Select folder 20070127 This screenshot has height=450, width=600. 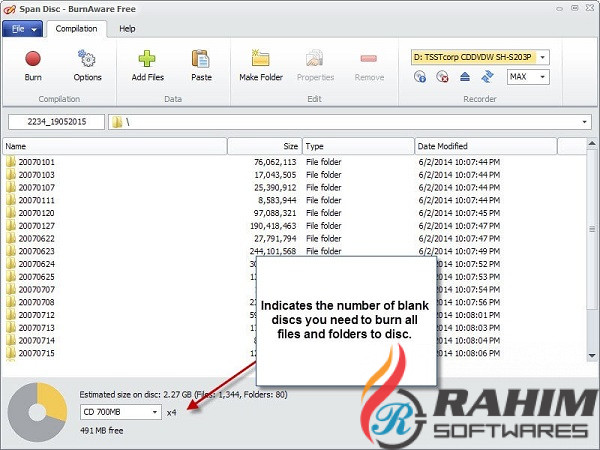[36, 226]
